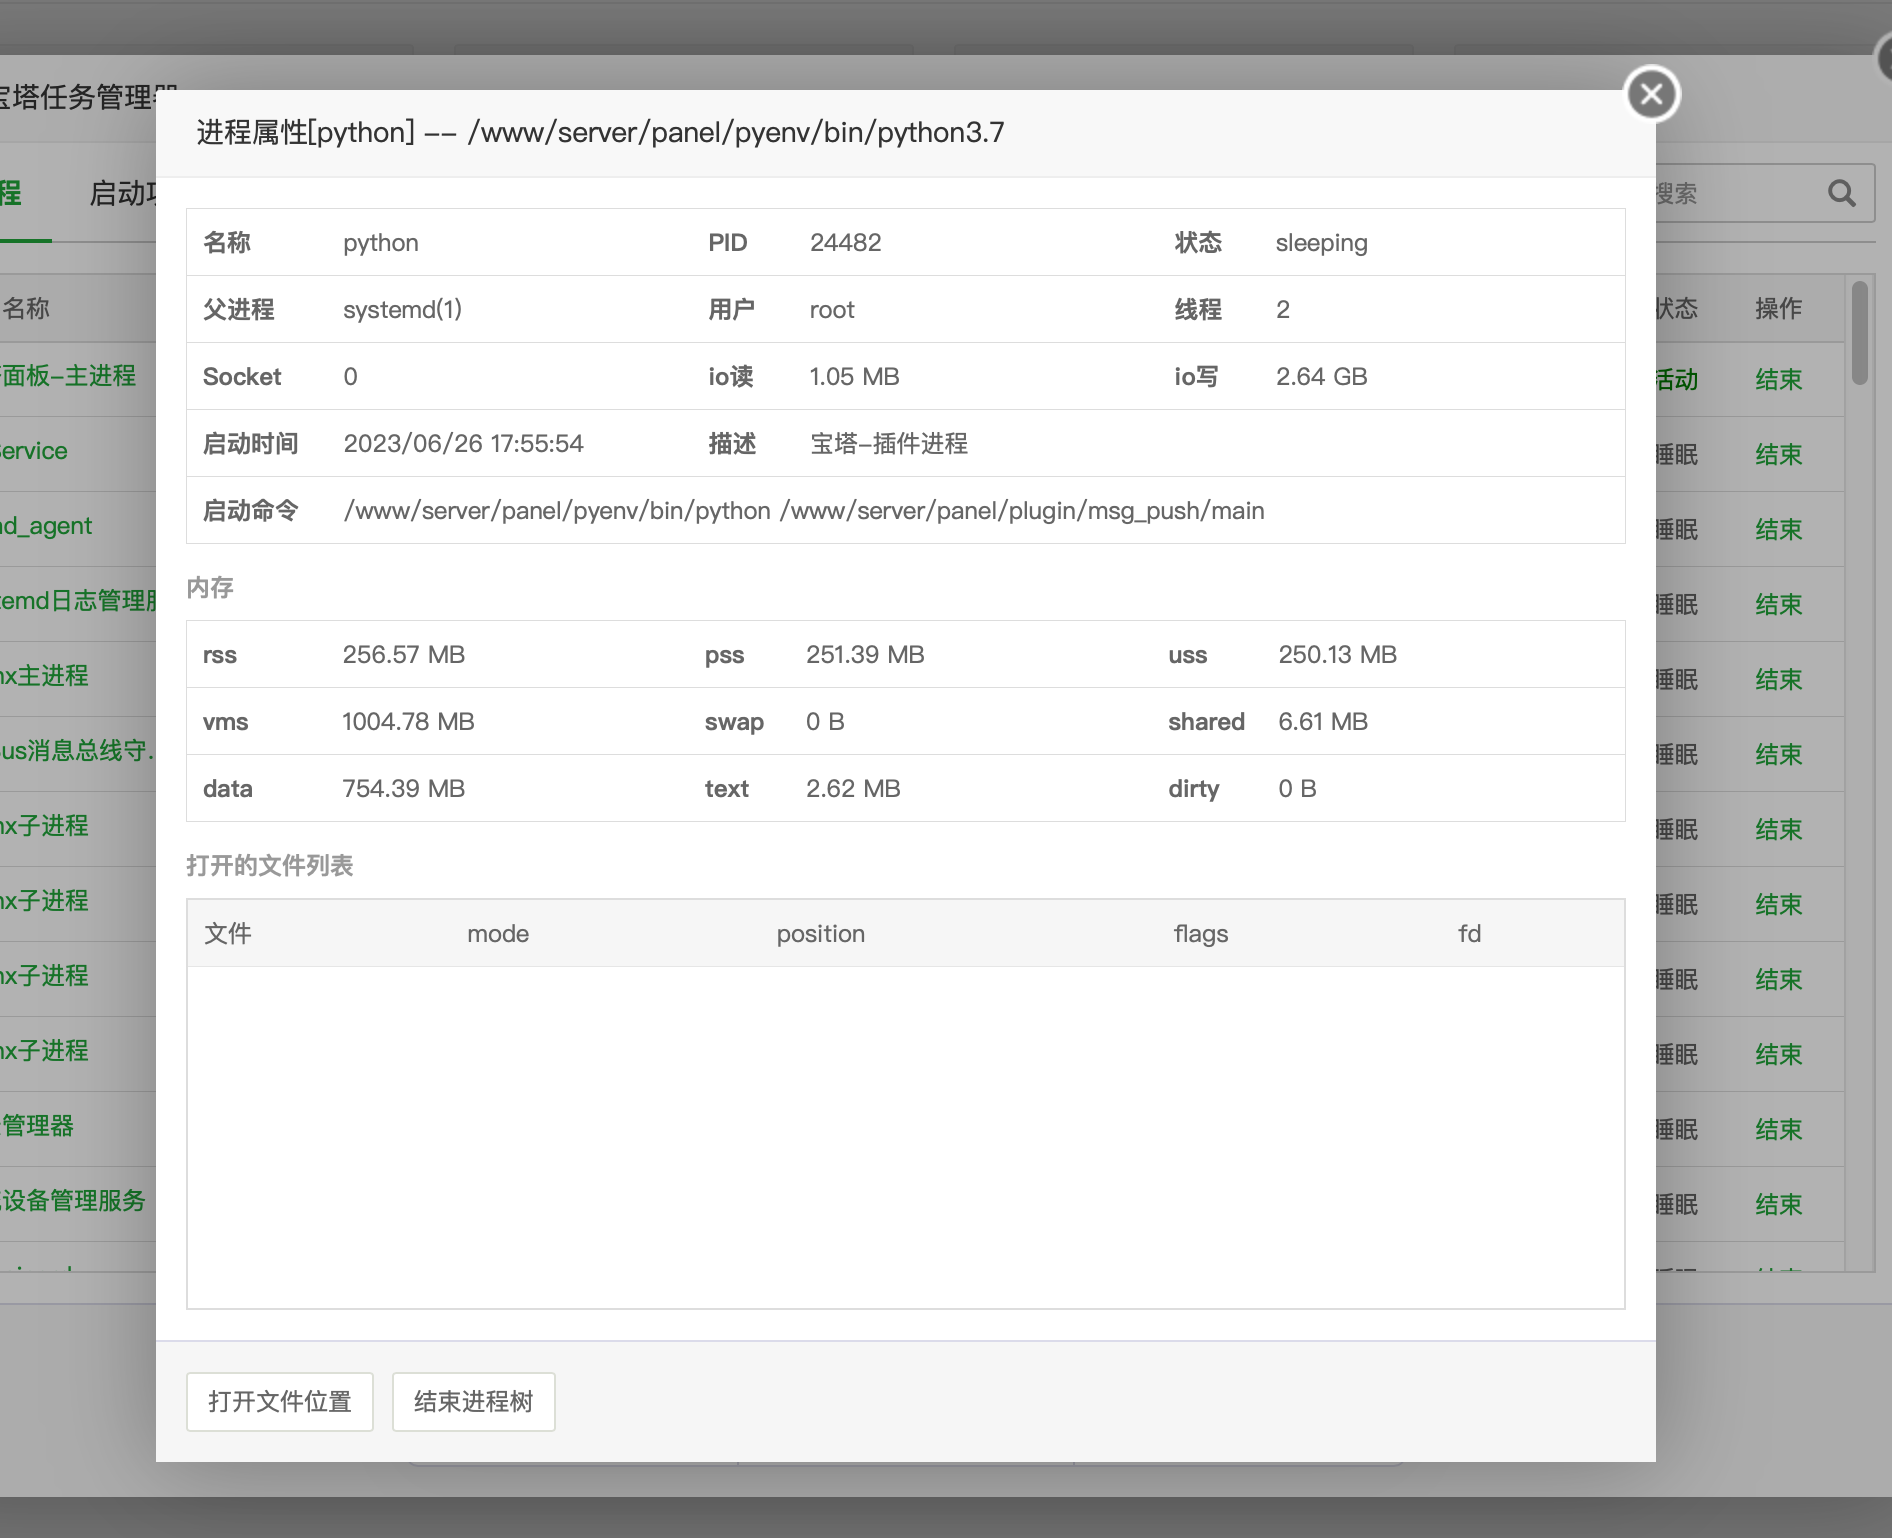Click 结束 for the 管理器 row
The width and height of the screenshot is (1892, 1538).
coord(1778,1129)
